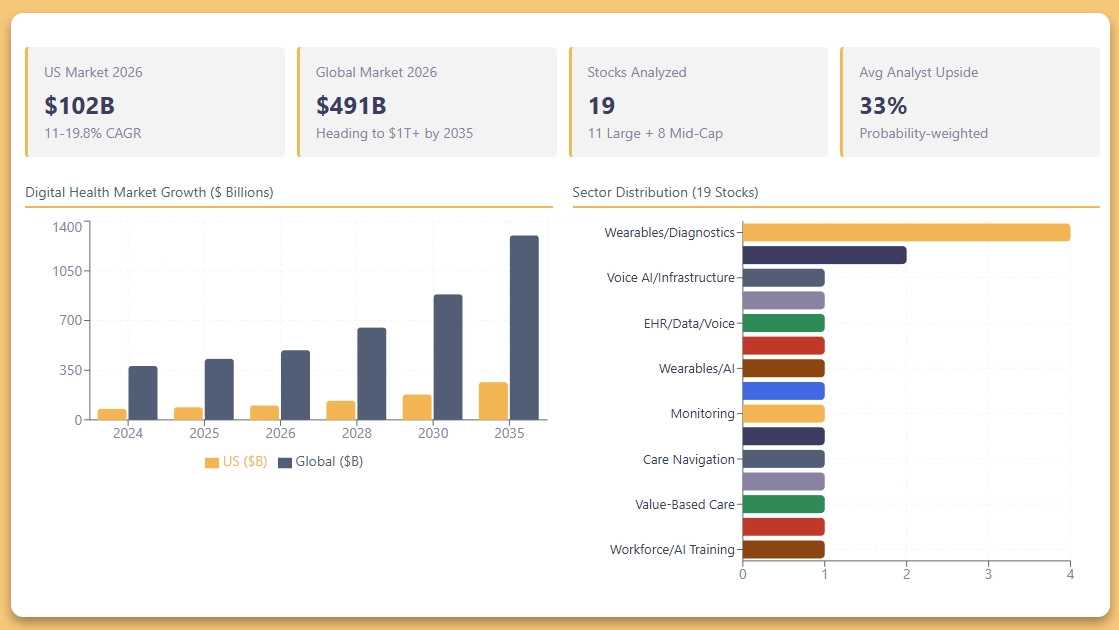Viewport: 1119px width, 630px height.
Task: Click the green EHR/Data/Voice bar
Action: 784,323
